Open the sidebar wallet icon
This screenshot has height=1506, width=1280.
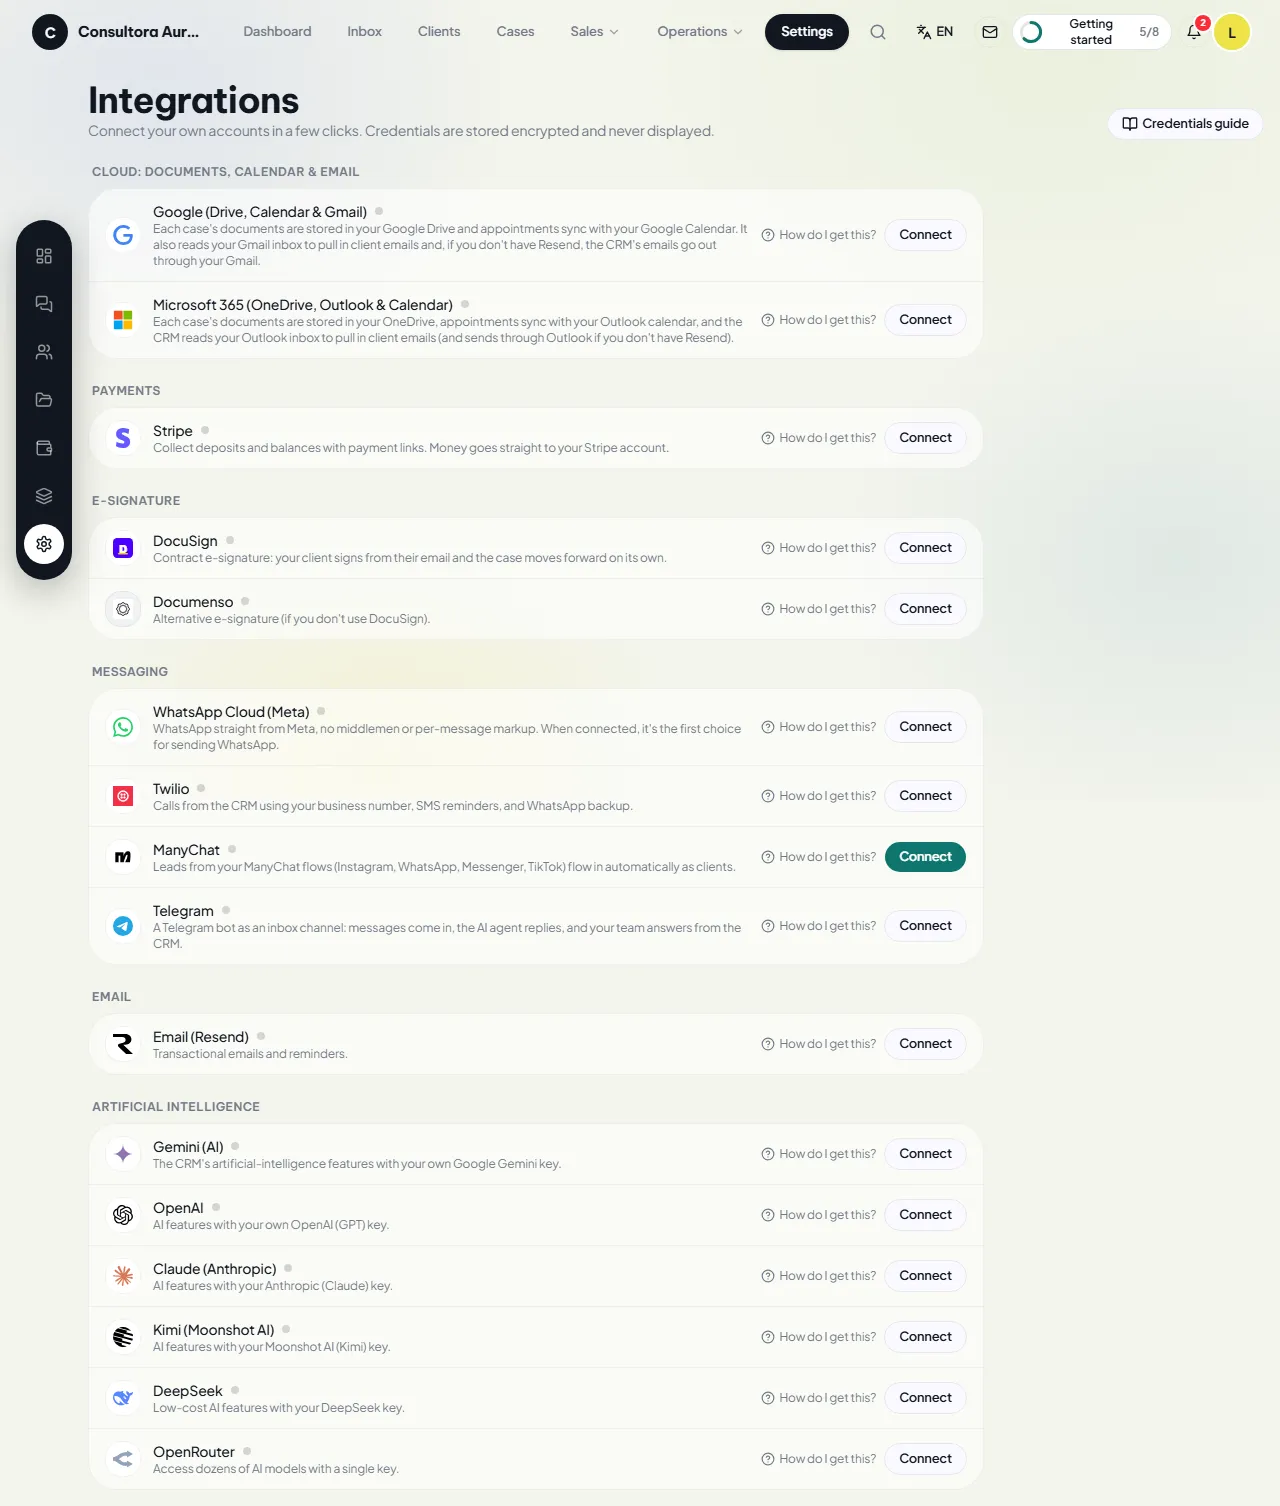[x=44, y=448]
